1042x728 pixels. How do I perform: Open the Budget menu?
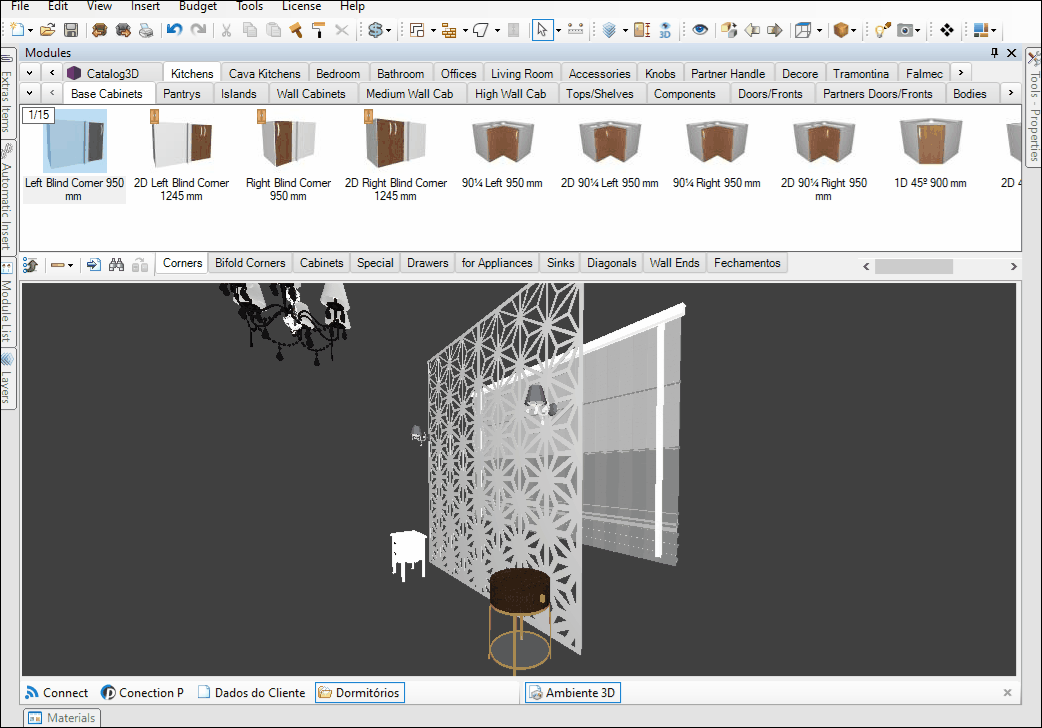click(x=198, y=6)
